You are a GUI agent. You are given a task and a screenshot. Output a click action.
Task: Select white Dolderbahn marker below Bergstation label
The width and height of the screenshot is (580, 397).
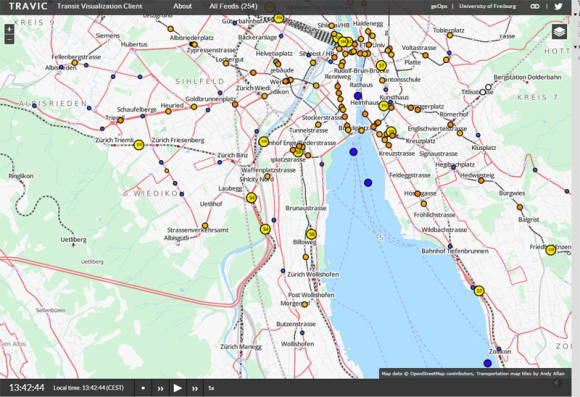[x=488, y=87]
